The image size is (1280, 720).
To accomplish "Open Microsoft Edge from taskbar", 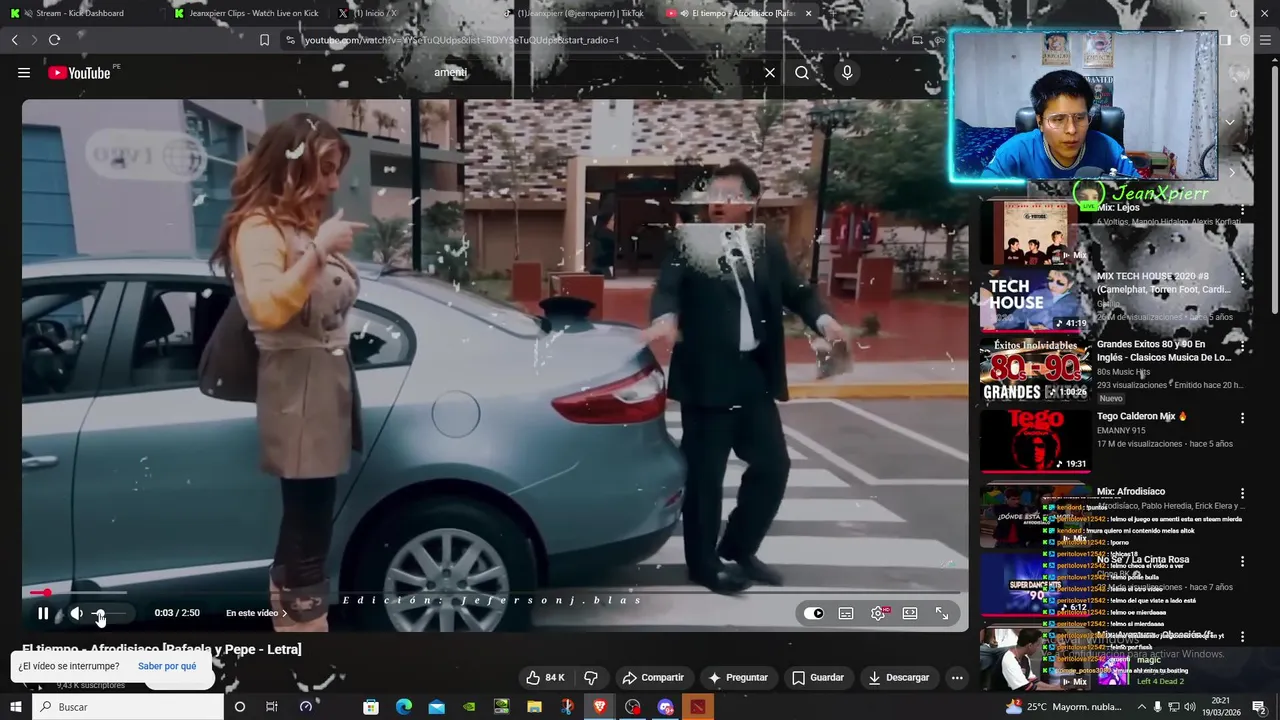I will tap(404, 707).
